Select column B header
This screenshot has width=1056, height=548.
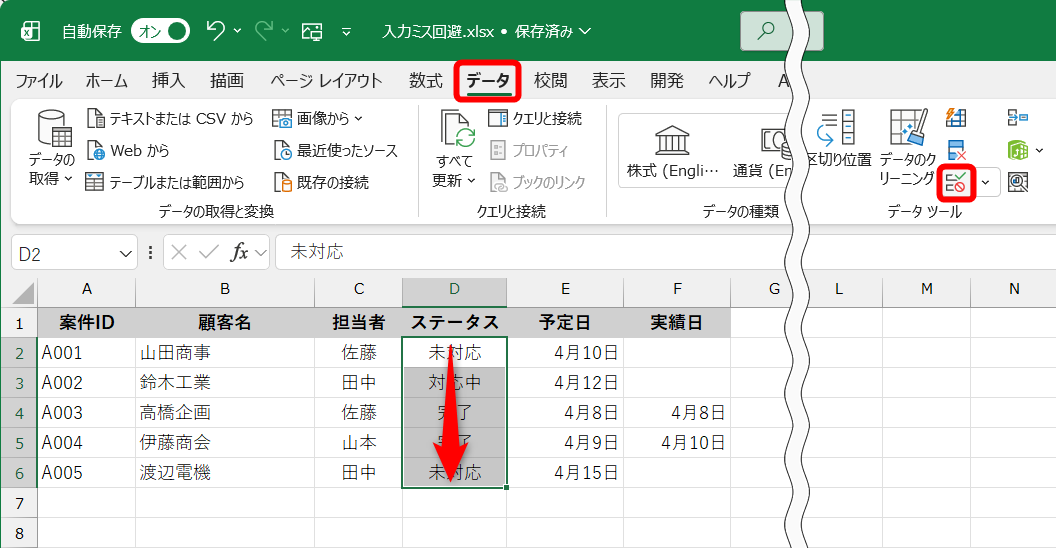point(225,289)
